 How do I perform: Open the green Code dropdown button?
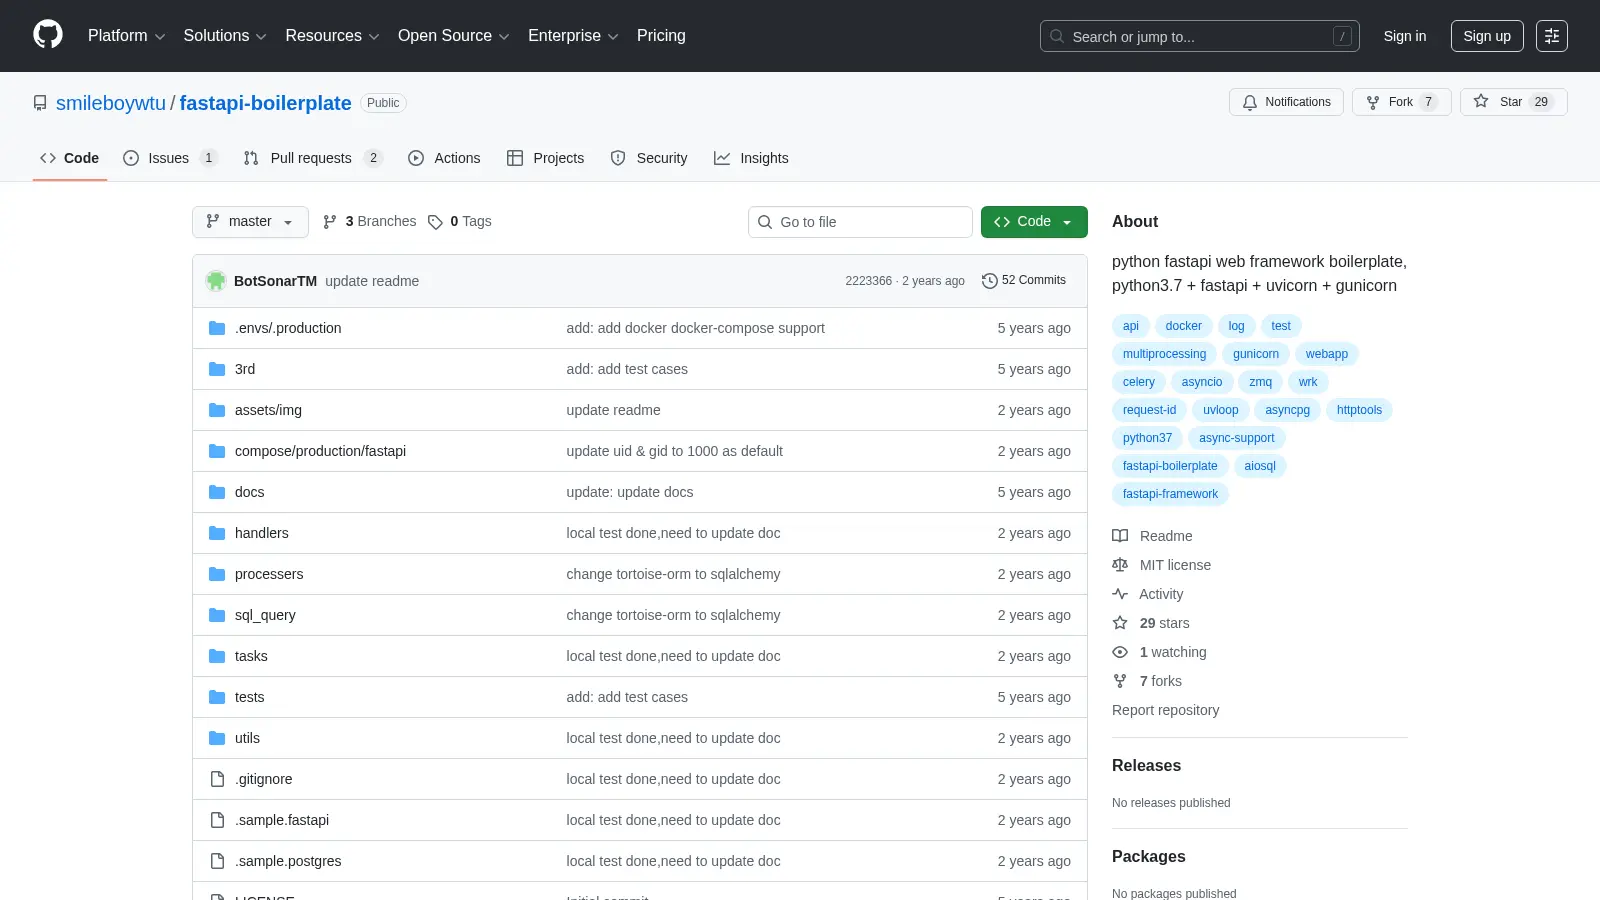(x=1034, y=222)
